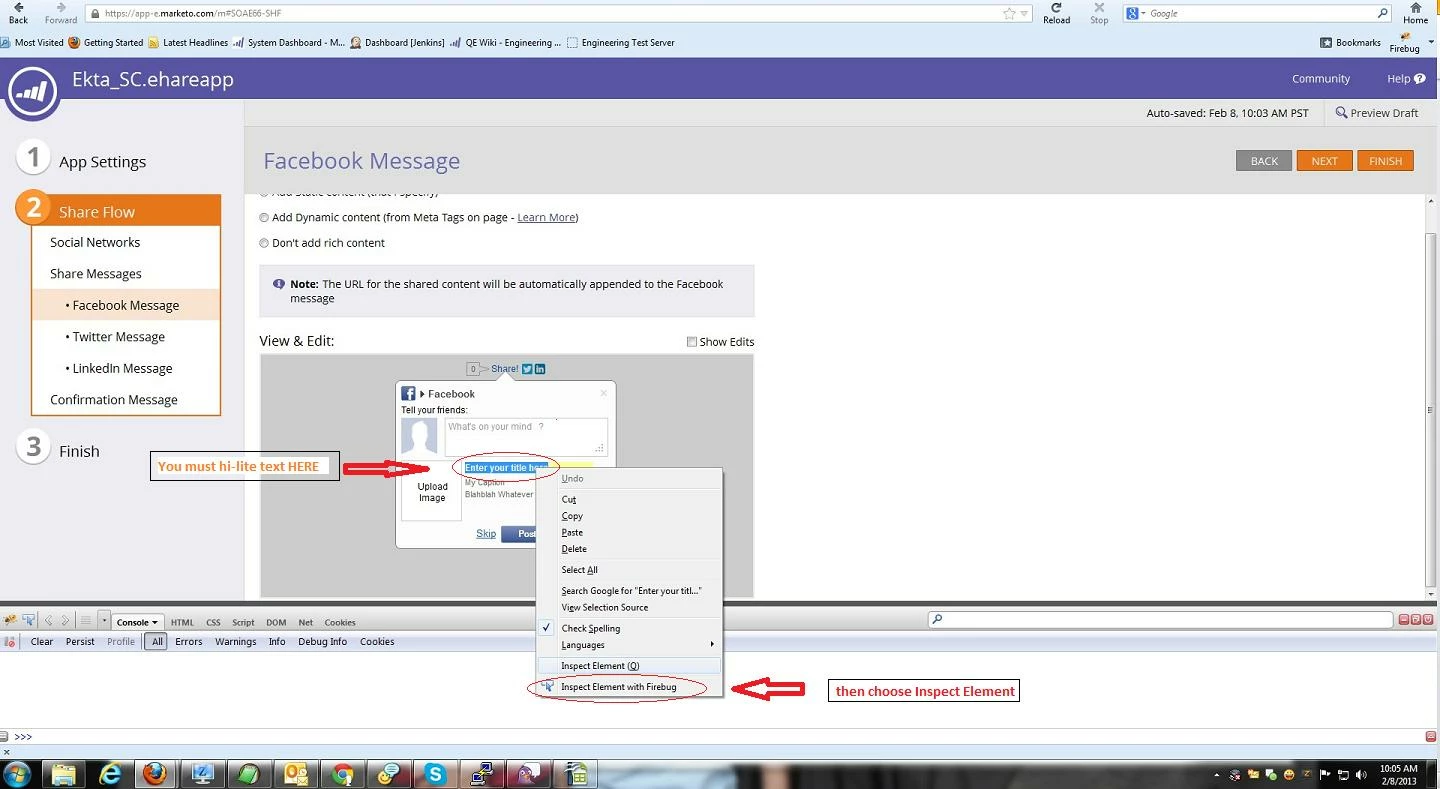Click the NEXT button
This screenshot has height=789, width=1440.
pos(1325,161)
